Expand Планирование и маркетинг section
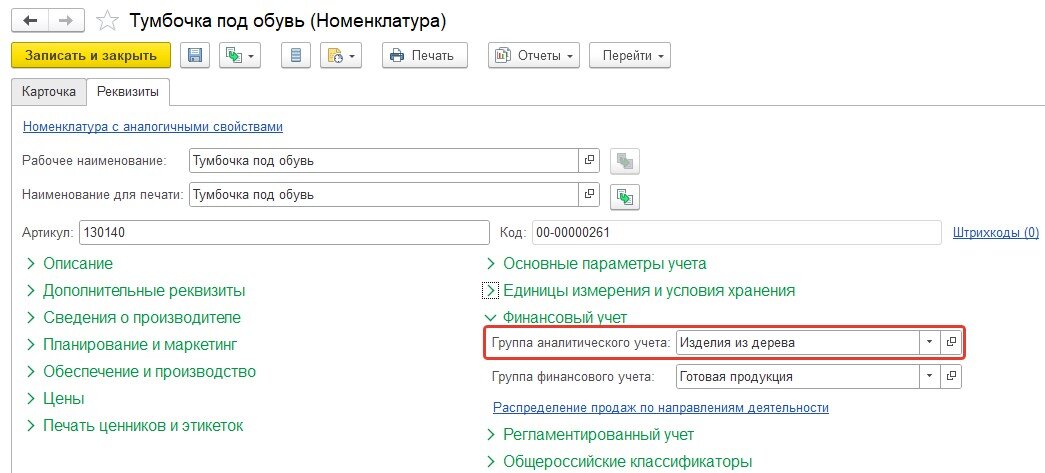 pyautogui.click(x=132, y=345)
